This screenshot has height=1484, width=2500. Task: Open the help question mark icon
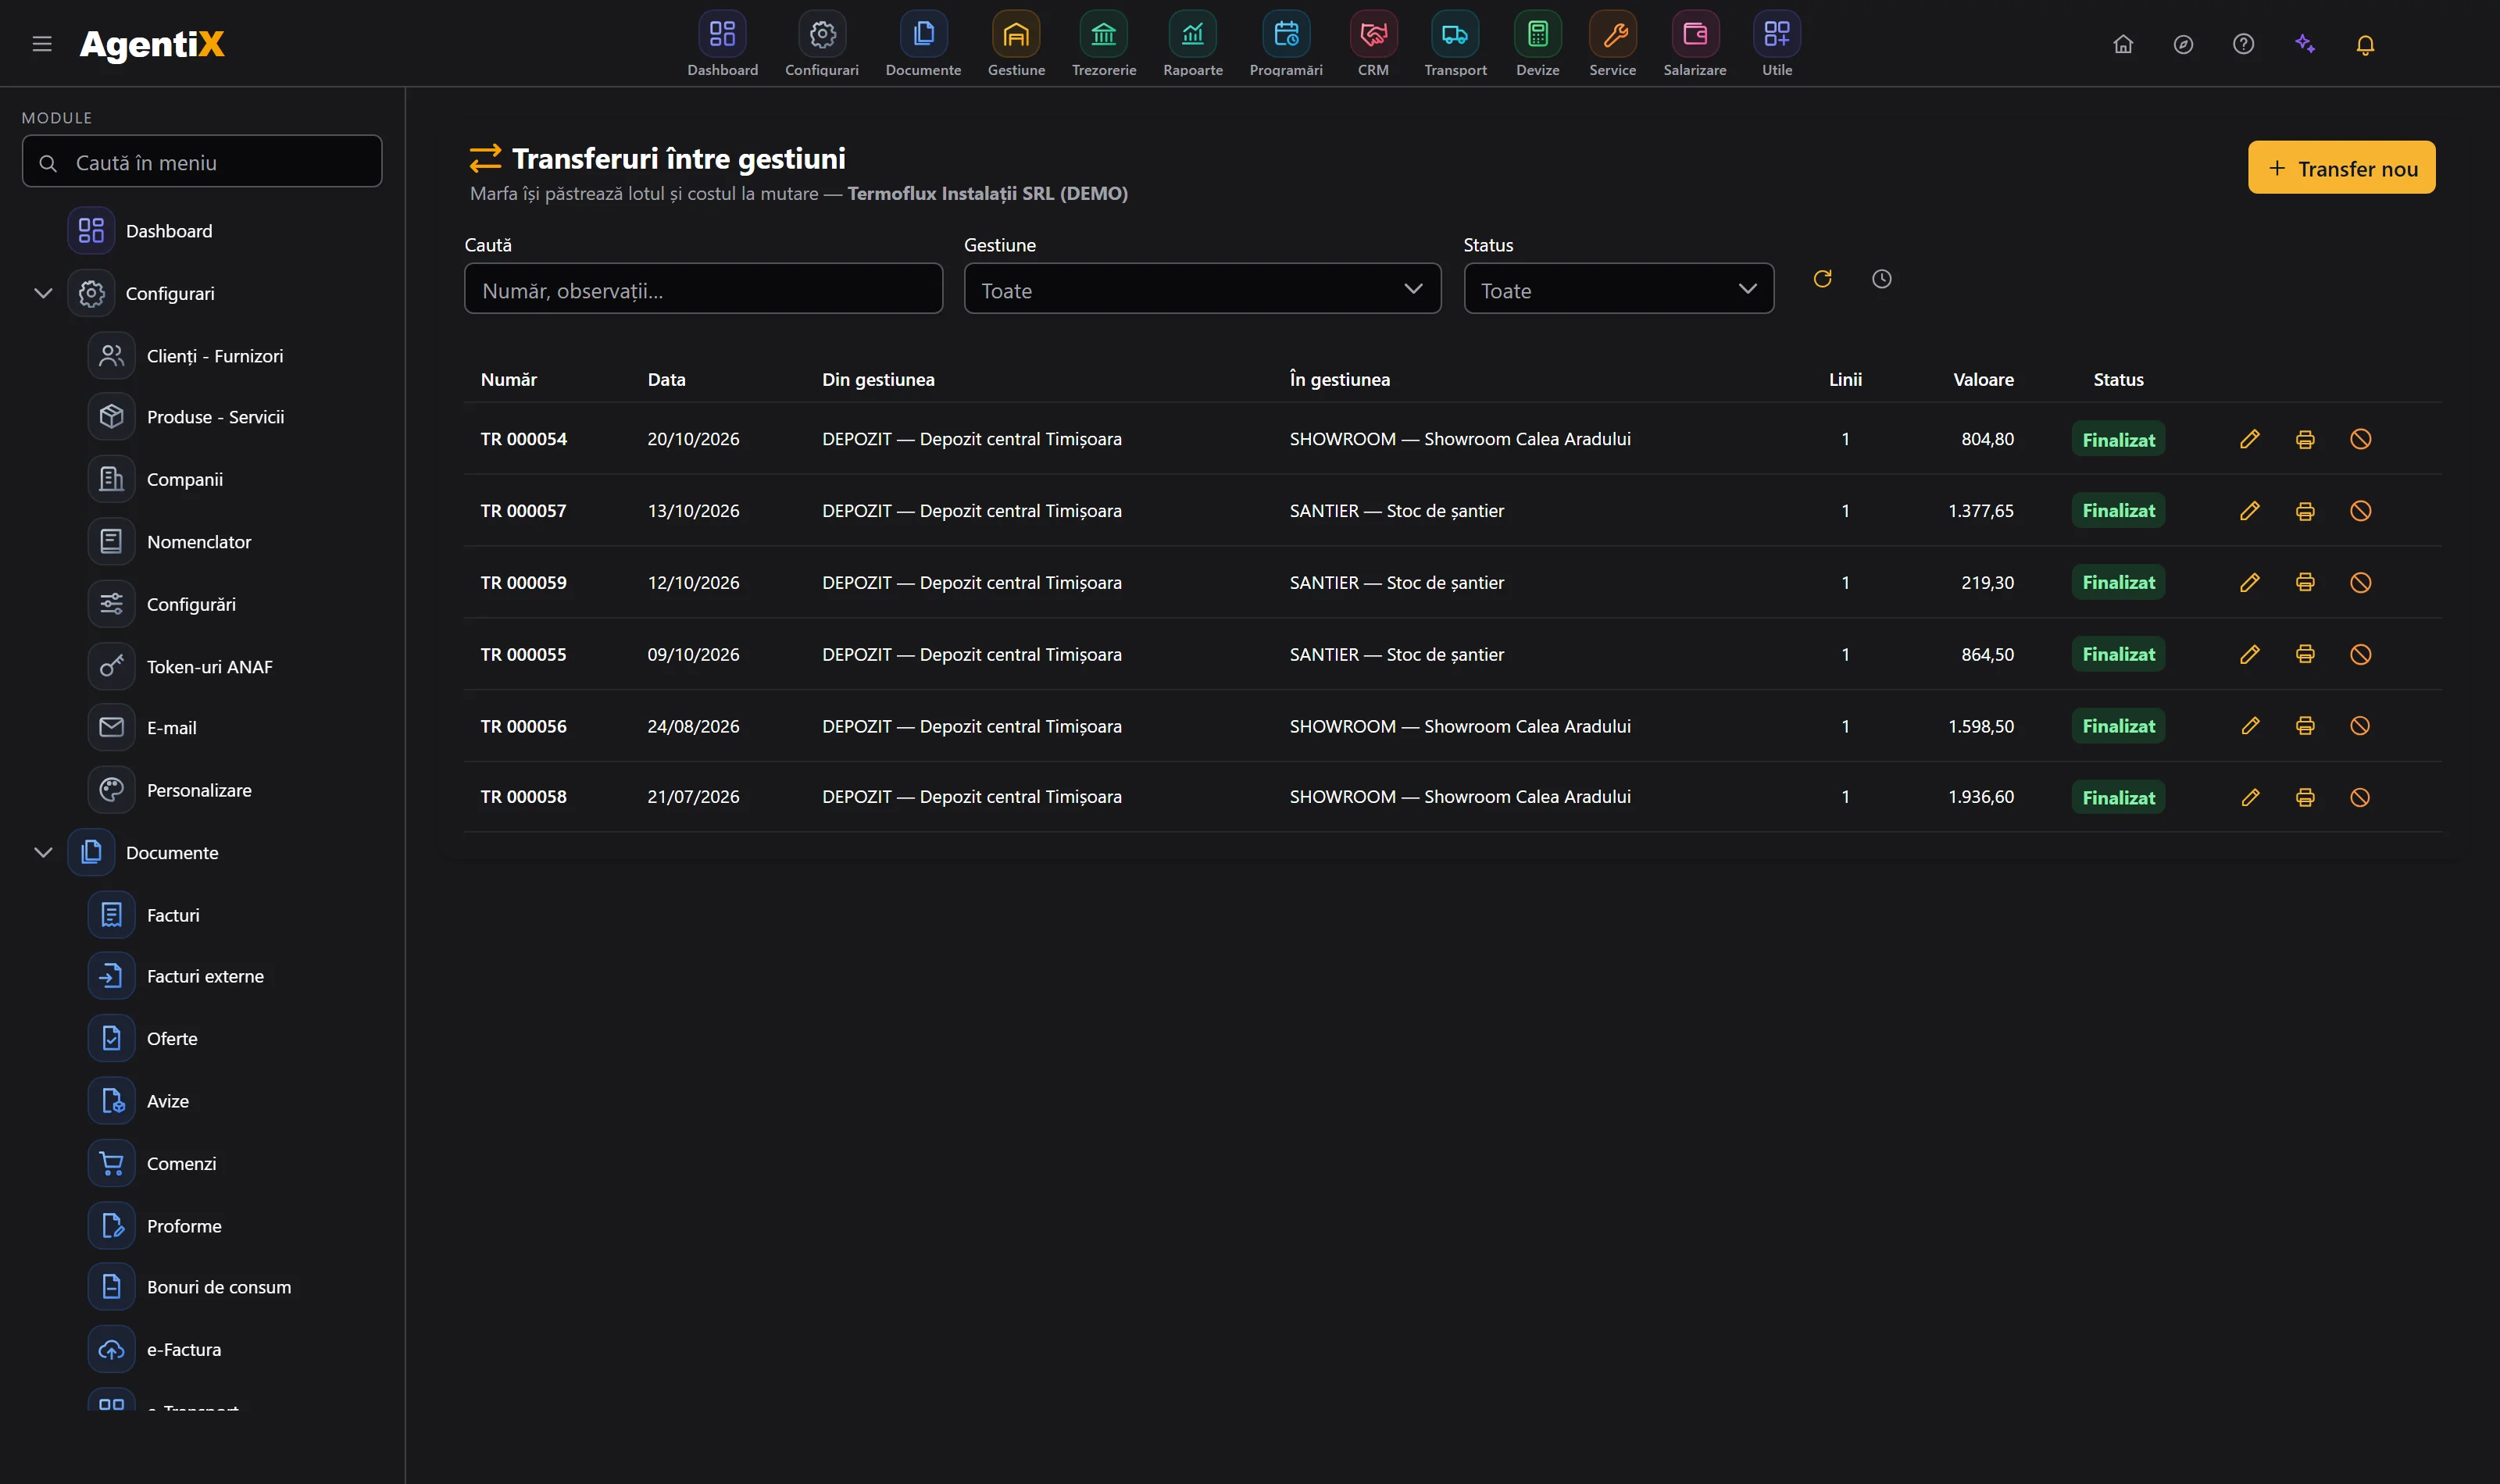coord(2243,44)
